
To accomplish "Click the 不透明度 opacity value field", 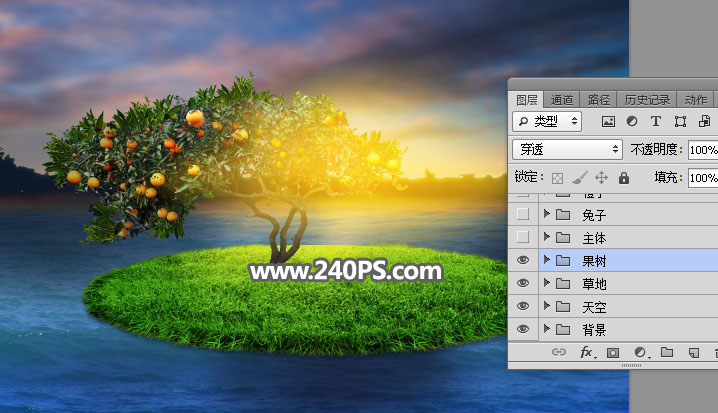I will click(x=702, y=149).
